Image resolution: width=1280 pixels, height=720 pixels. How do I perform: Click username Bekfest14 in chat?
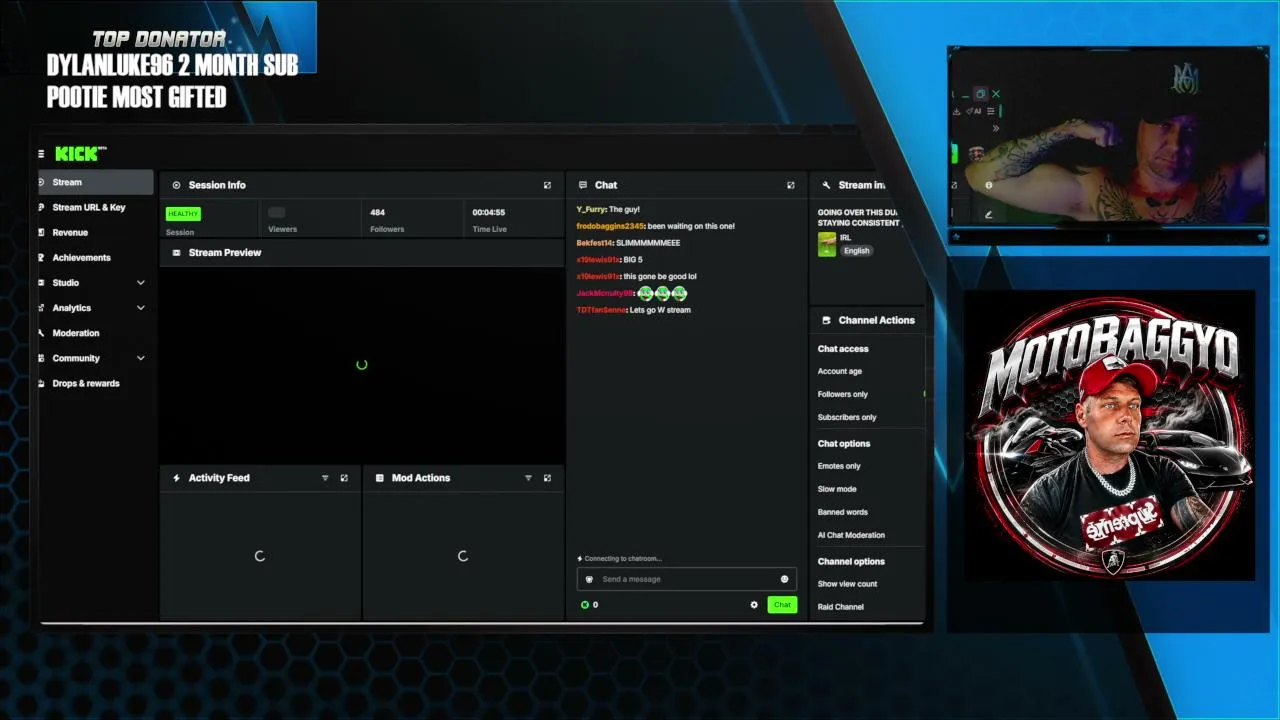click(595, 243)
